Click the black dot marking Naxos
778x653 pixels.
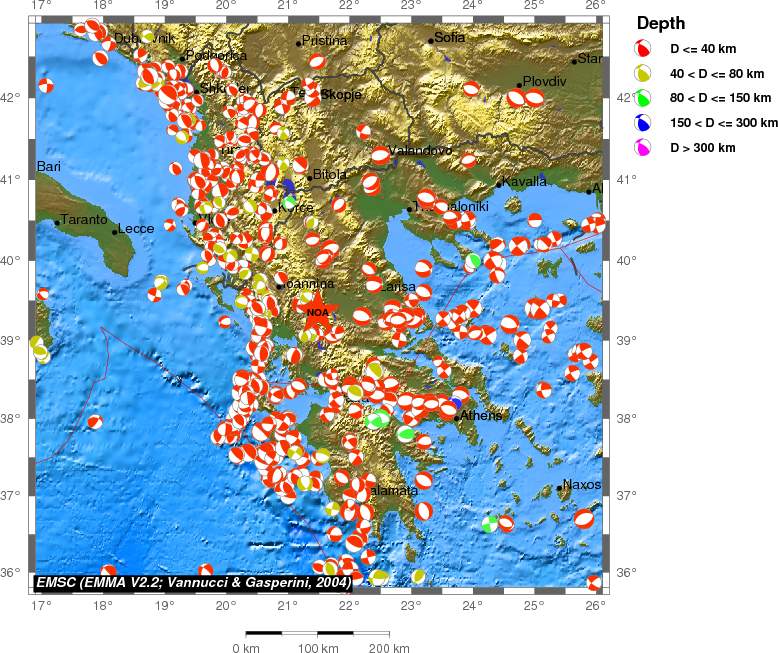(x=559, y=488)
